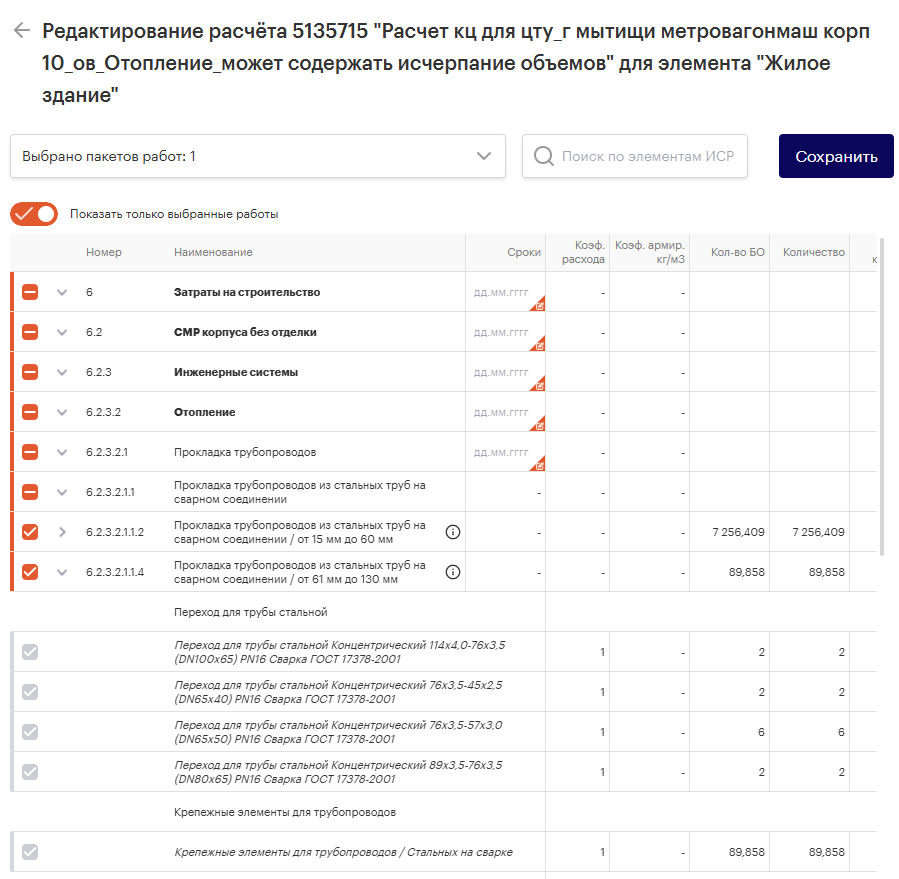Image resolution: width=899 pixels, height=879 pixels.
Task: Click the back arrow to exit calculation editing
Action: point(20,32)
